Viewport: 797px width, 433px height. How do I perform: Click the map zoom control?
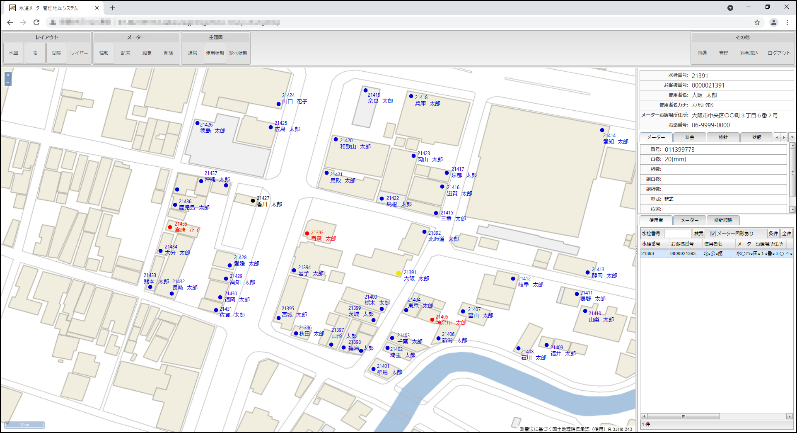(8, 78)
